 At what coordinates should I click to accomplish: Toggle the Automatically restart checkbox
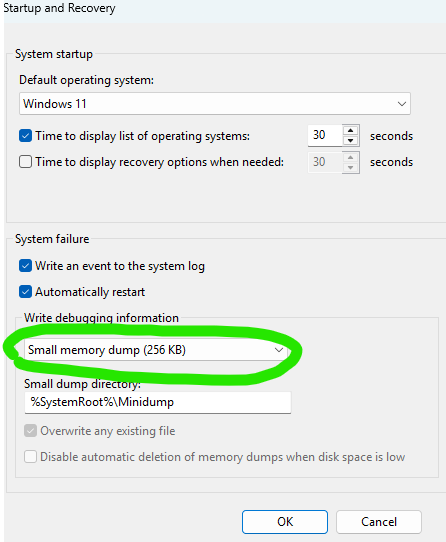point(25,292)
